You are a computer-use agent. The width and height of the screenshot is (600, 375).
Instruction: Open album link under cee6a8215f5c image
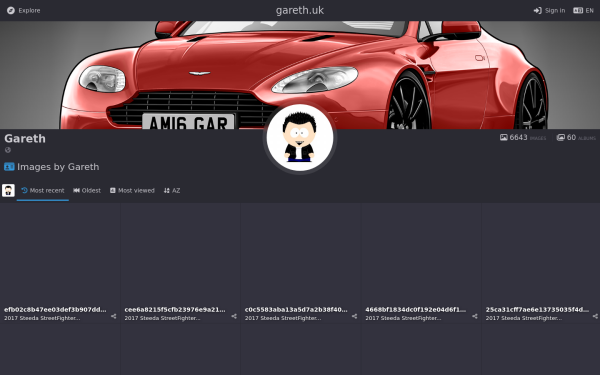(x=162, y=318)
